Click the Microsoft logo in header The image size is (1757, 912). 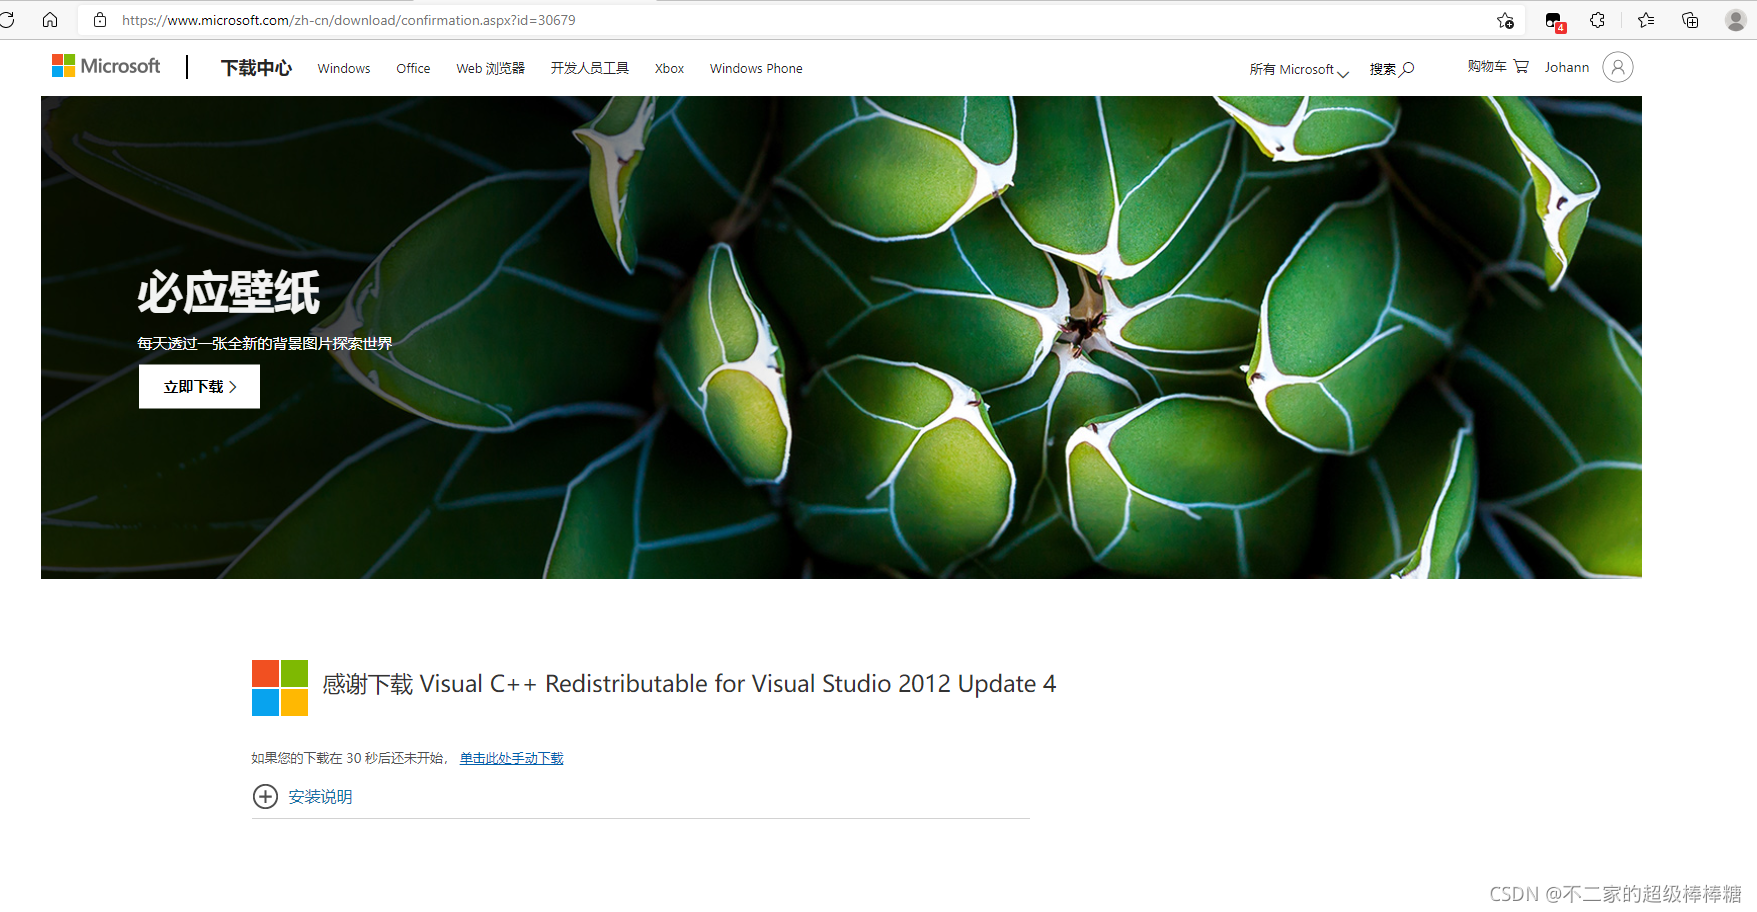106,66
